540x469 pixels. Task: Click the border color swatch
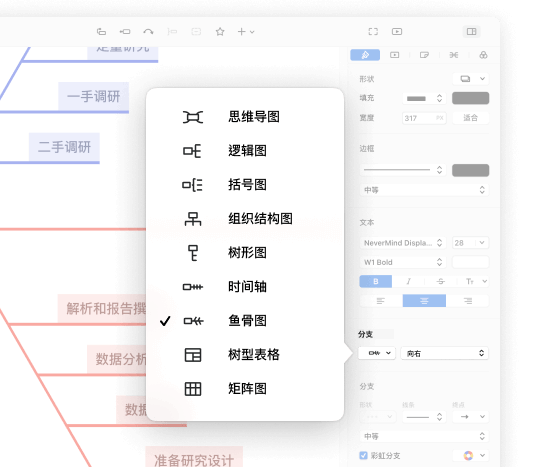click(x=470, y=170)
